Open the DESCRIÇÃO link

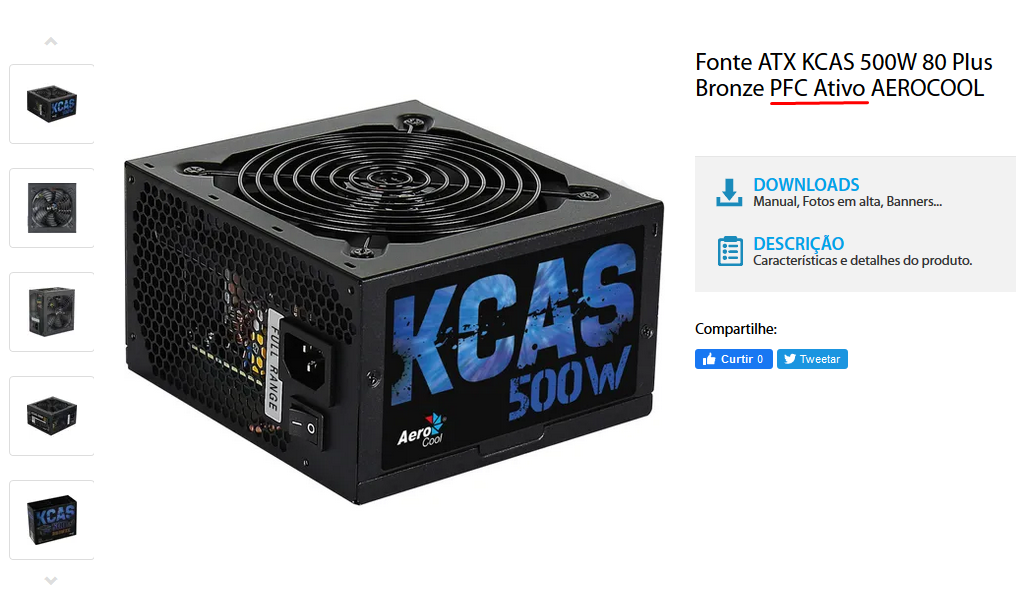tap(798, 244)
